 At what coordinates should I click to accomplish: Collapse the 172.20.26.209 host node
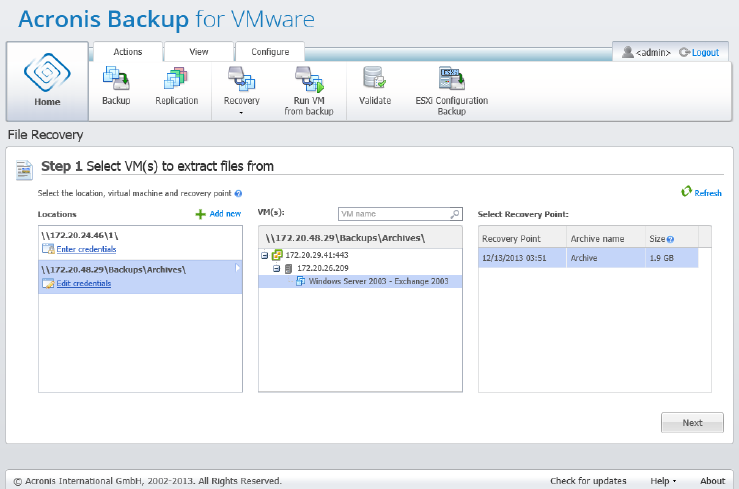click(277, 269)
